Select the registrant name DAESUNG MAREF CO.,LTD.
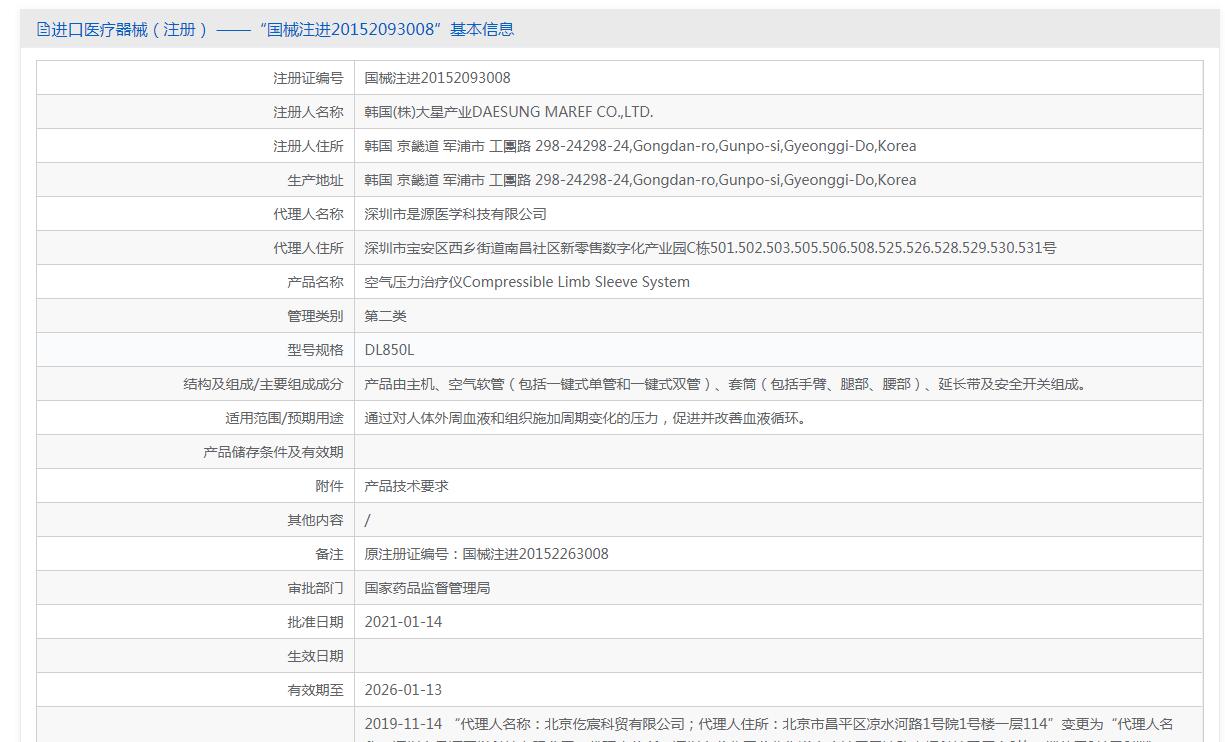This screenshot has height=742, width=1225. pyautogui.click(x=508, y=112)
